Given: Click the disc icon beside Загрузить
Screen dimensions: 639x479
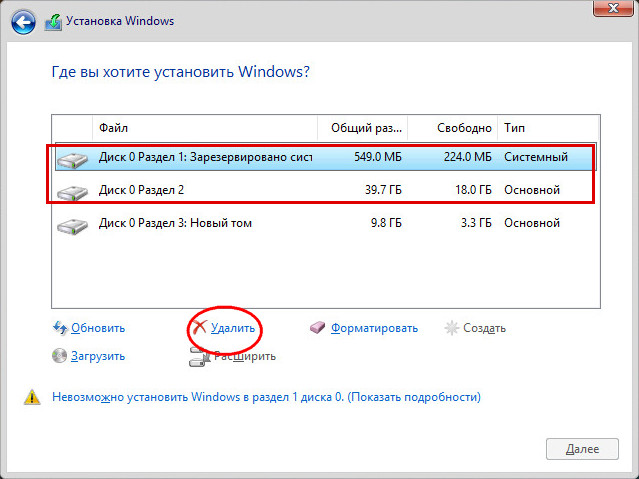Looking at the screenshot, I should click(59, 355).
